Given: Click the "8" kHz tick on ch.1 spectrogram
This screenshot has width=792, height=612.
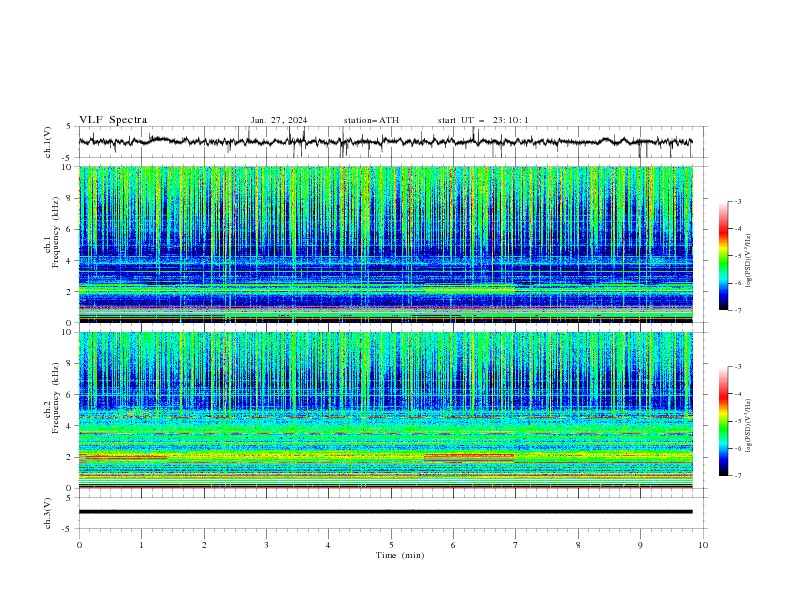Looking at the screenshot, I should pos(71,198).
